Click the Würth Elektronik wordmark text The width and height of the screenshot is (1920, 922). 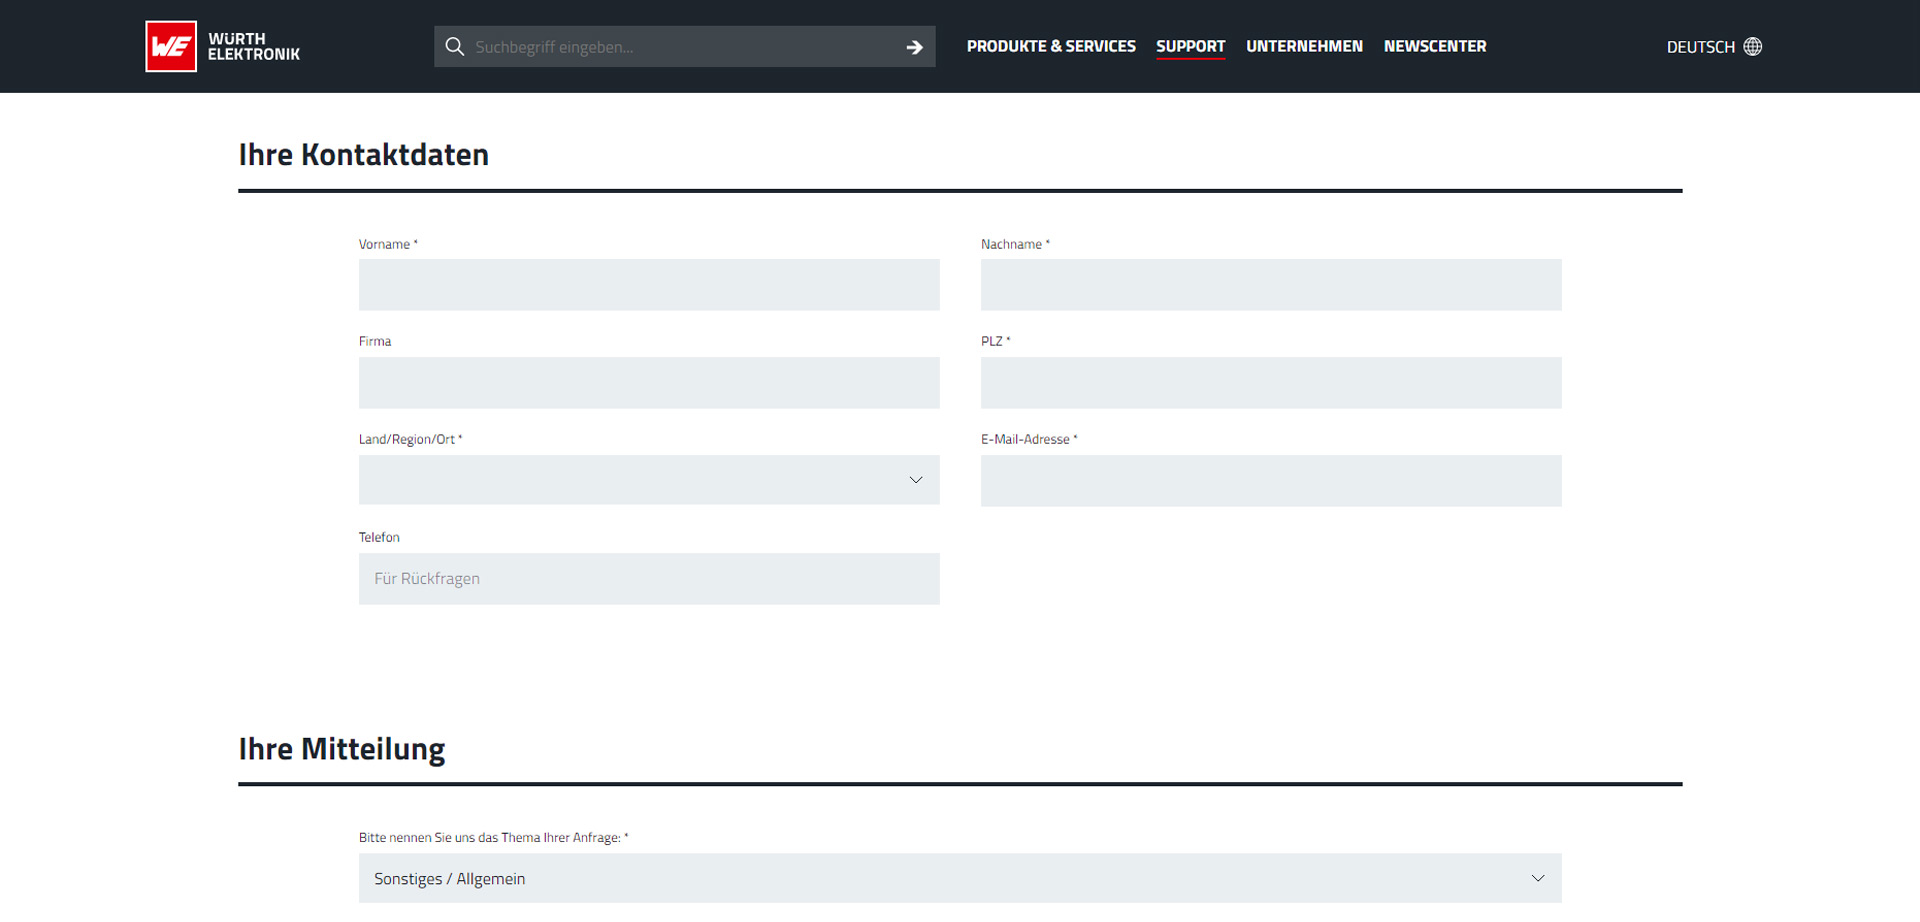pos(253,46)
